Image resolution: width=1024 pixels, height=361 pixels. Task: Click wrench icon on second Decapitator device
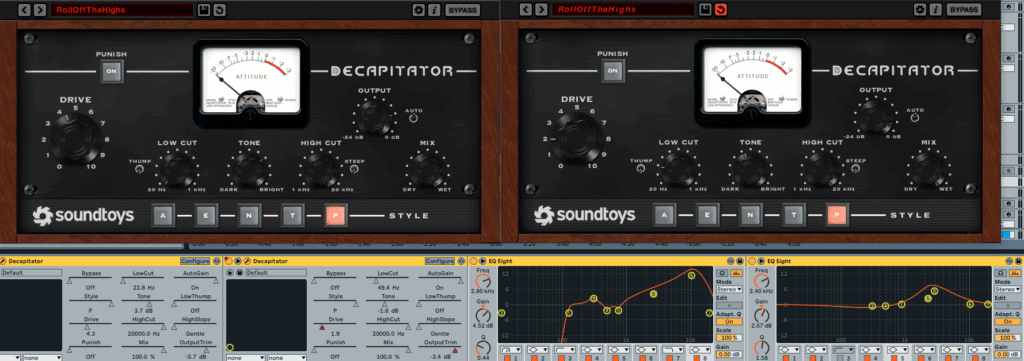click(247, 261)
